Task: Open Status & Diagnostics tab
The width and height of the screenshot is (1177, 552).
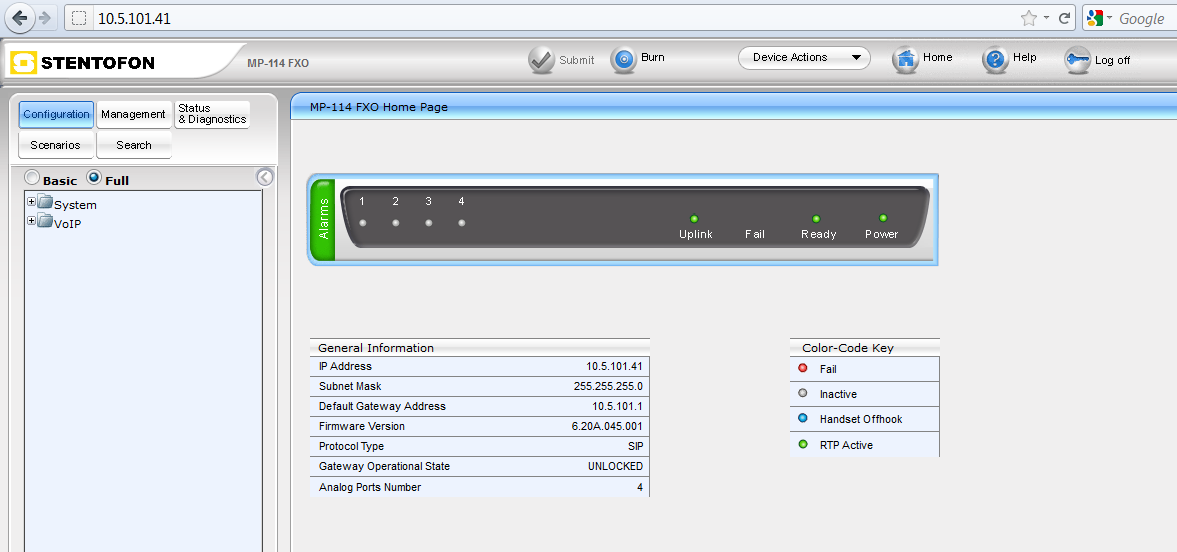Action: tap(212, 114)
